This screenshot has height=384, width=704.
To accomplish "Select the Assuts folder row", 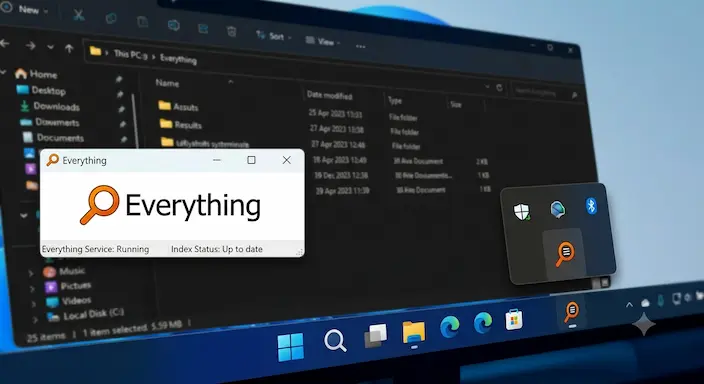I will [x=178, y=106].
